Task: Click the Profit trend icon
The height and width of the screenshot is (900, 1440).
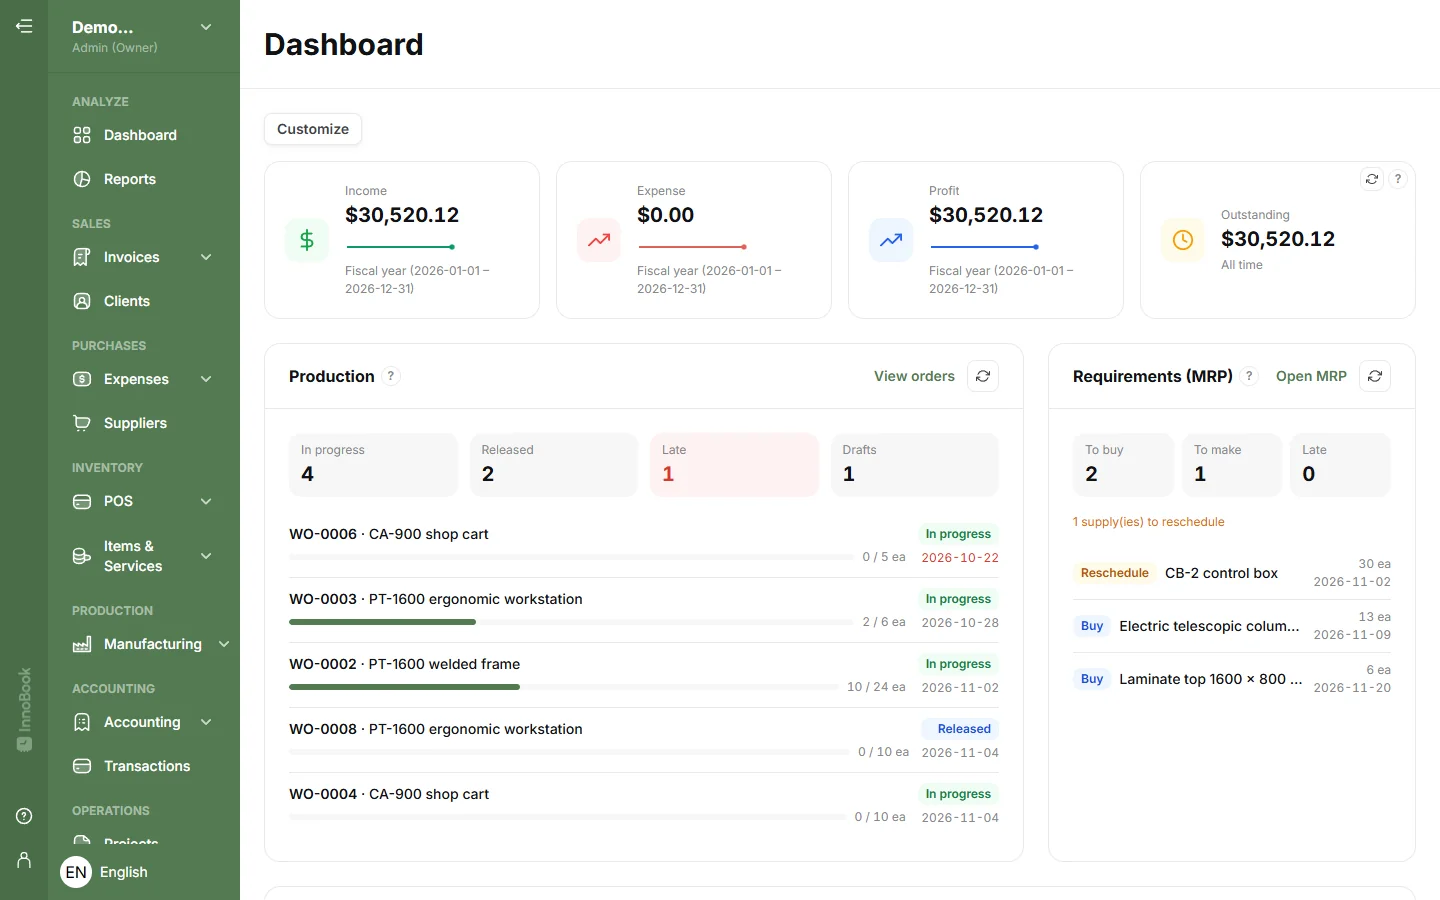Action: click(891, 240)
